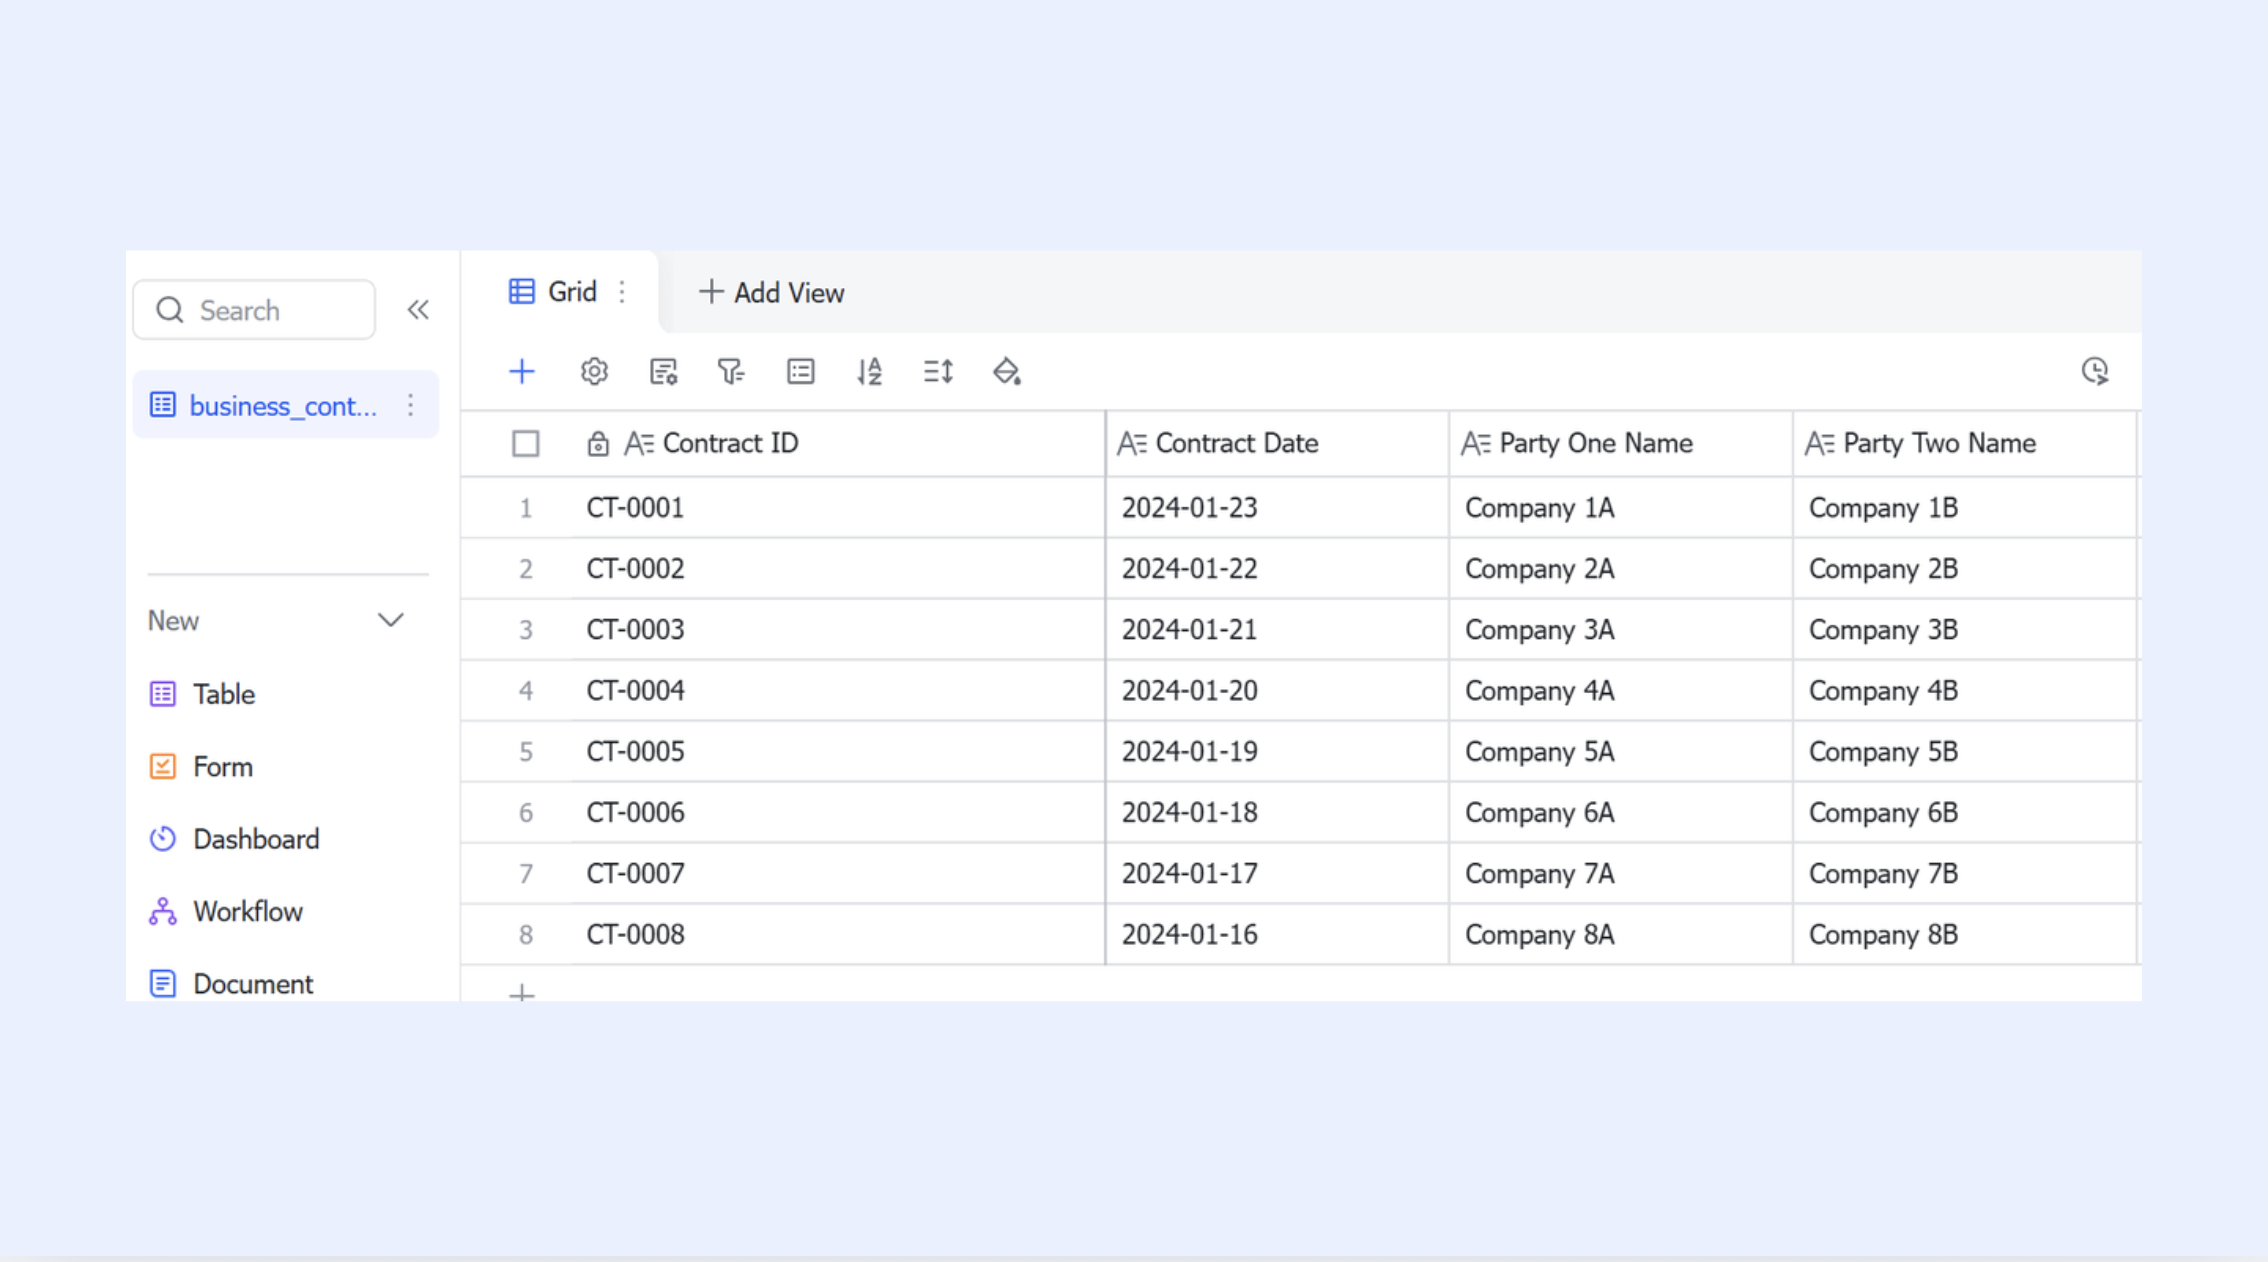Collapse sidebar with double chevron icon
This screenshot has width=2268, height=1262.
pos(418,310)
